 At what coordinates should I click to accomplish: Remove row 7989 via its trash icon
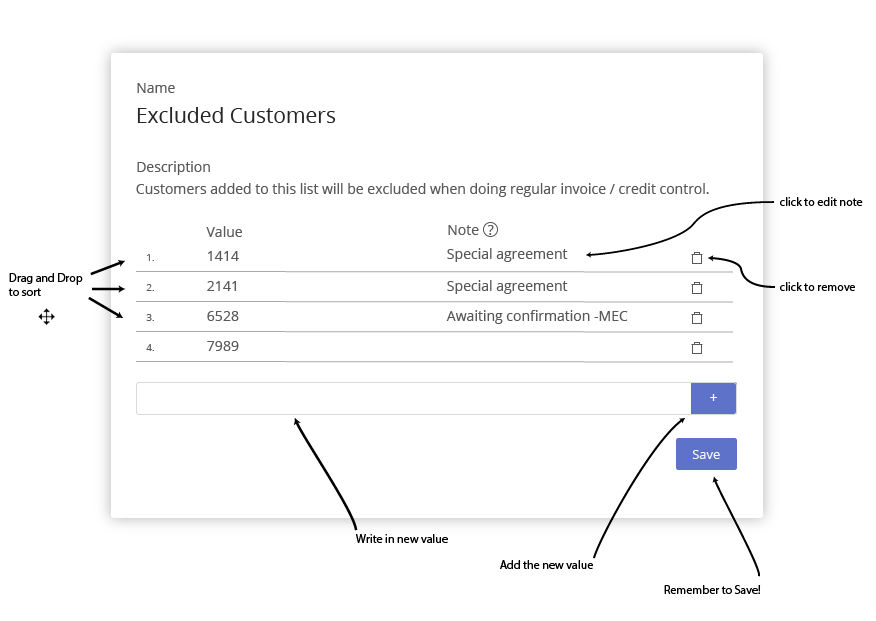(x=697, y=348)
